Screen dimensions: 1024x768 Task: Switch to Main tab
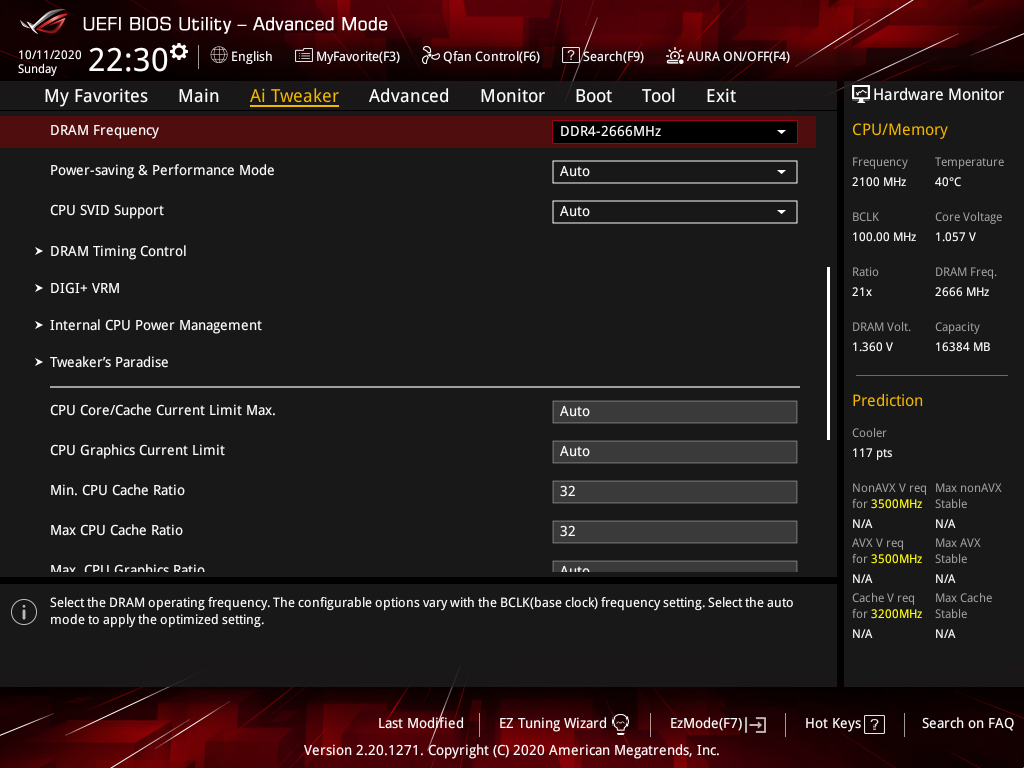click(199, 96)
